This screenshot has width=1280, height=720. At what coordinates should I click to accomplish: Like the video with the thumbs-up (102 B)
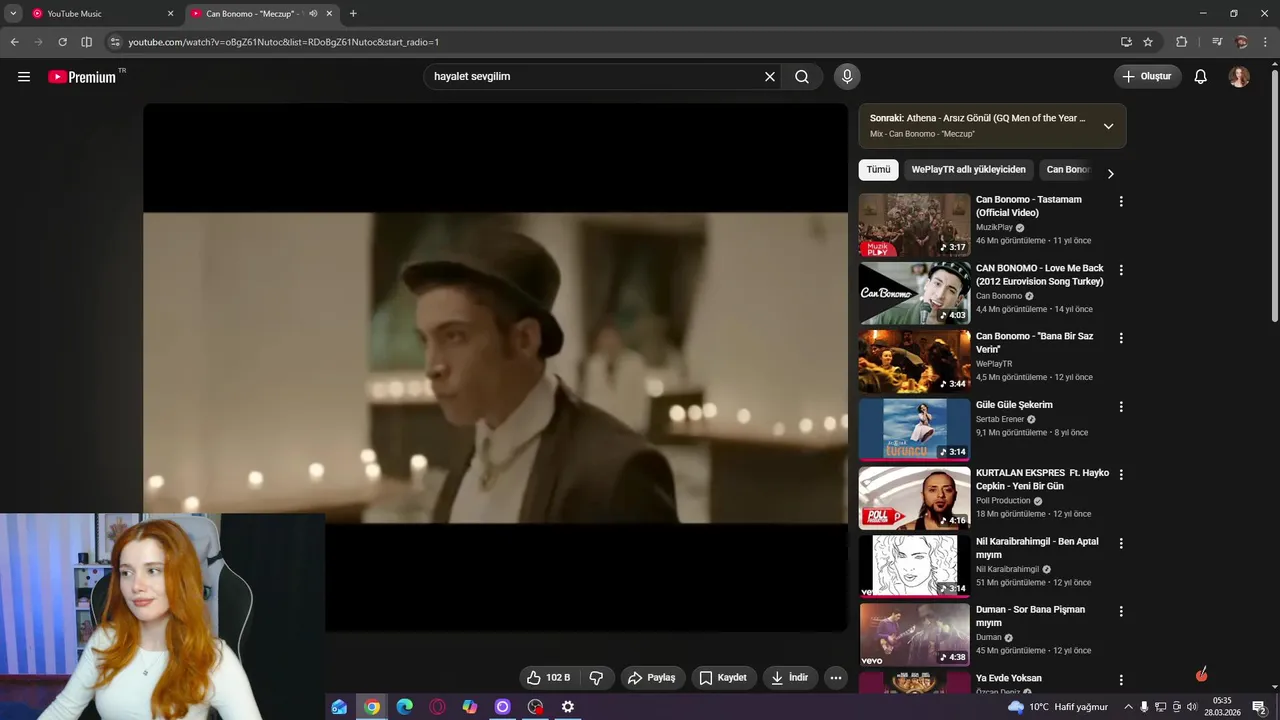tap(548, 678)
